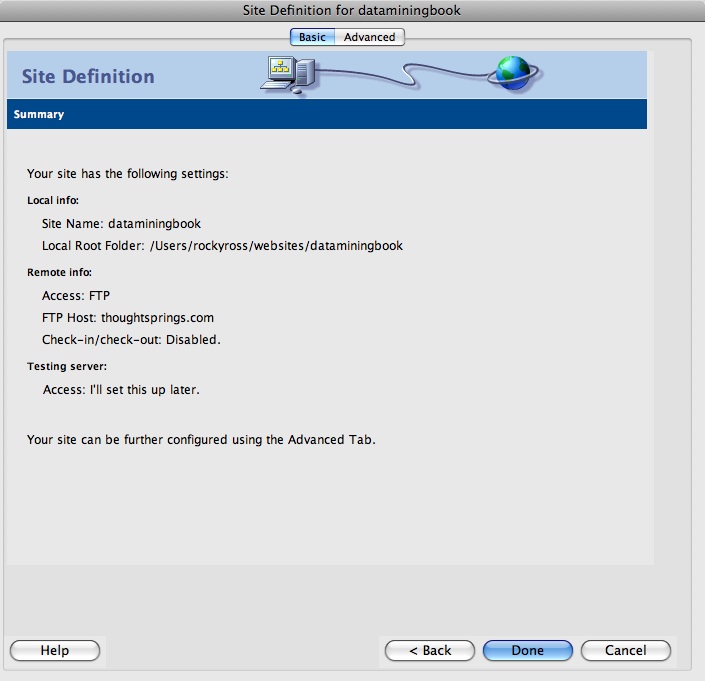This screenshot has height=681, width=705.
Task: Click the Done button
Action: 527,650
